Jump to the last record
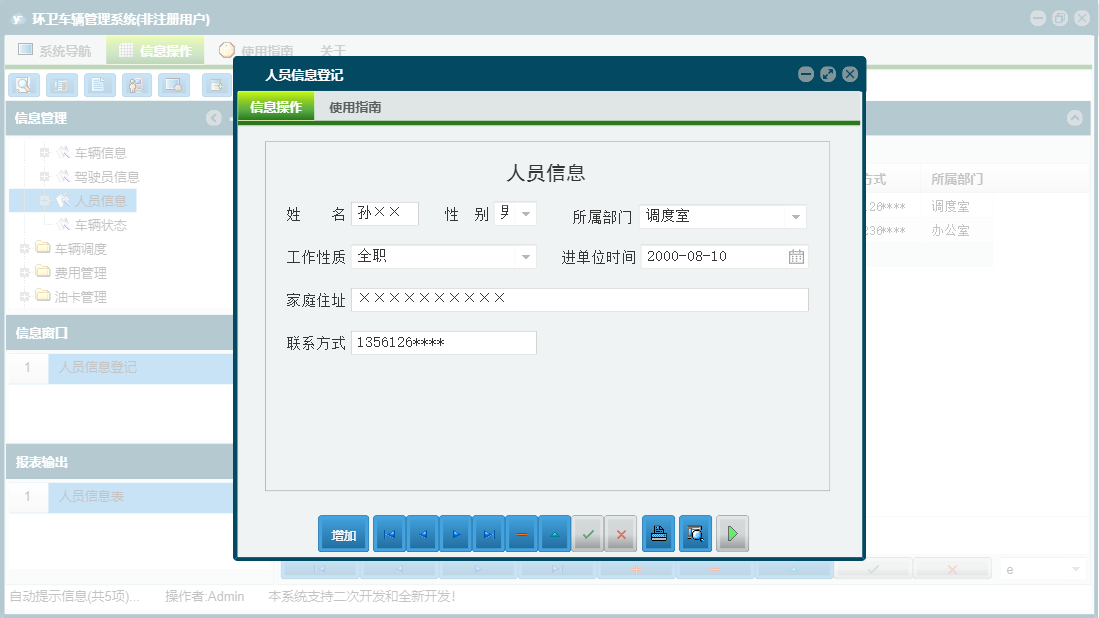The image size is (1099, 618). click(x=489, y=533)
